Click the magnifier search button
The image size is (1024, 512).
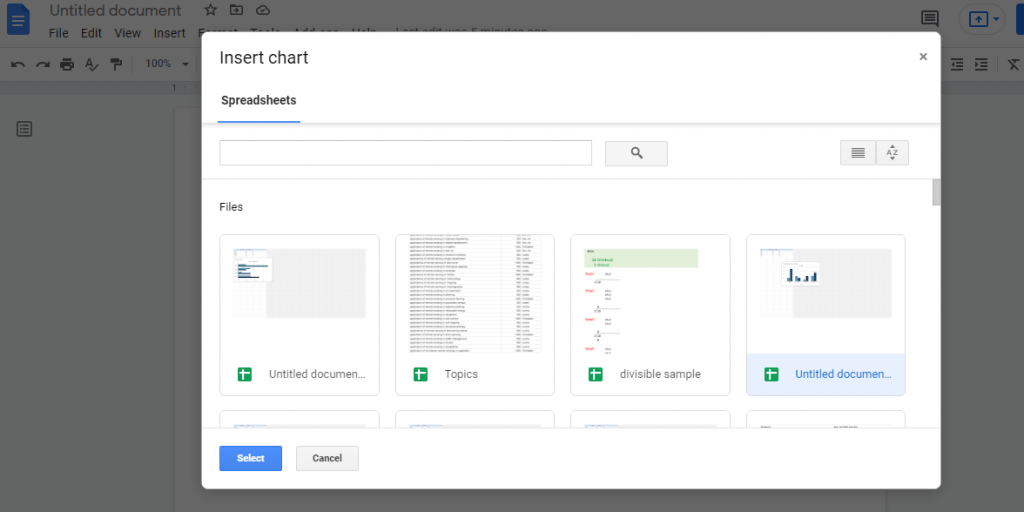(637, 153)
